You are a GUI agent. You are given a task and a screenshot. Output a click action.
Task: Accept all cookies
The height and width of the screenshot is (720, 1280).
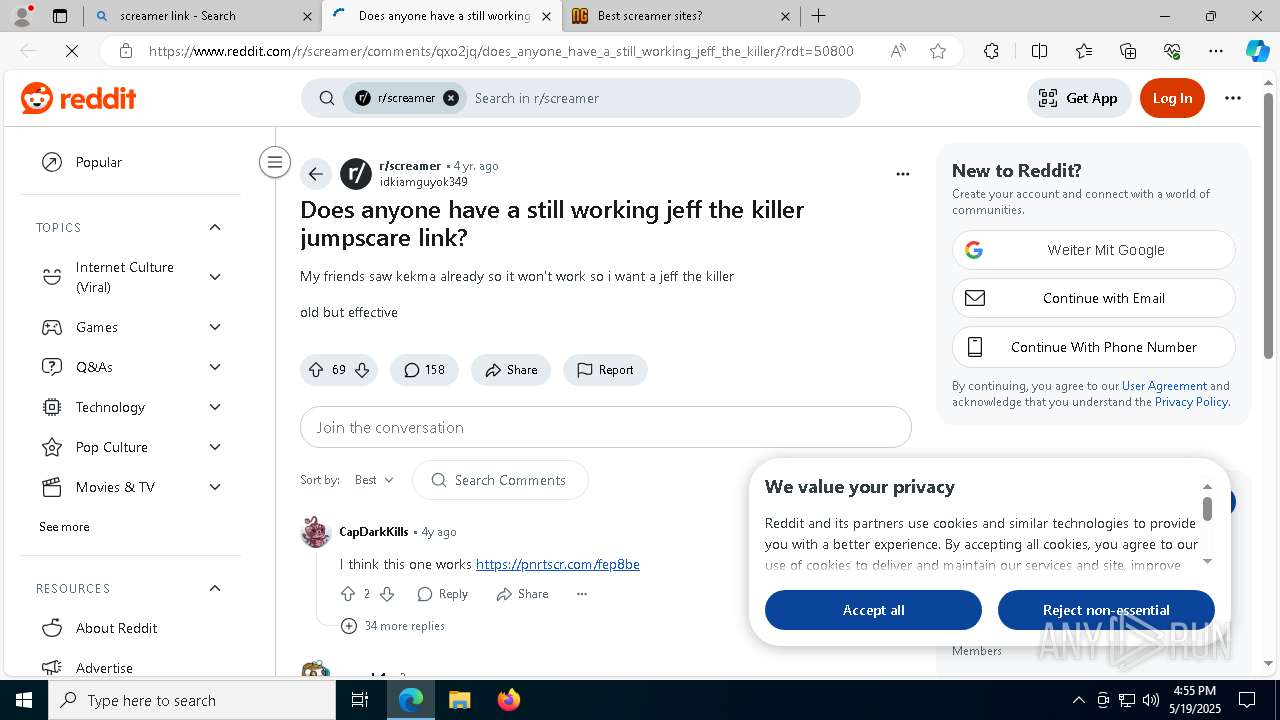(873, 610)
